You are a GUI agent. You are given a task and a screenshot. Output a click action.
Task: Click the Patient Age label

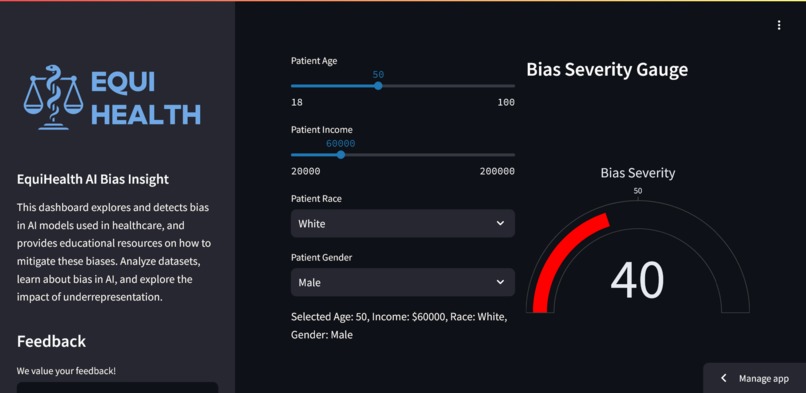pyautogui.click(x=314, y=61)
